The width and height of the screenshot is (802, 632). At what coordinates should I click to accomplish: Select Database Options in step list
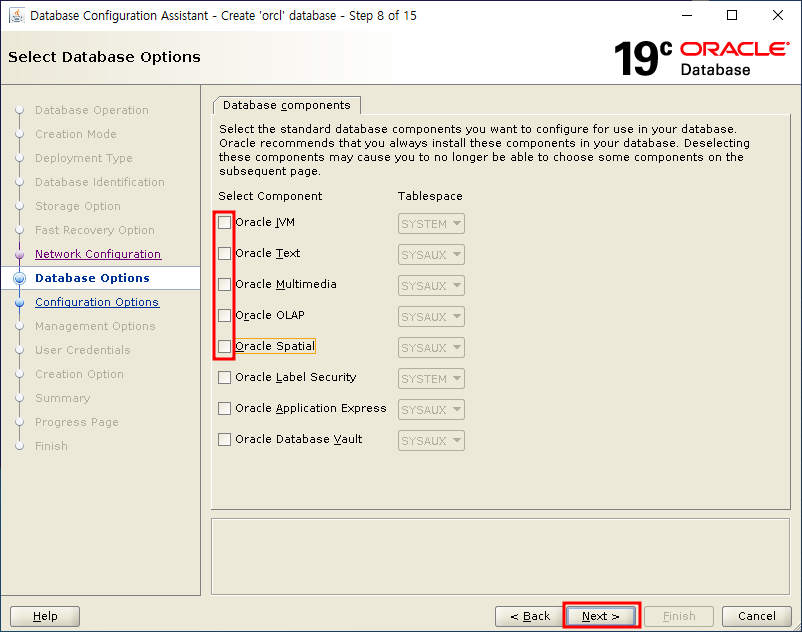(92, 278)
